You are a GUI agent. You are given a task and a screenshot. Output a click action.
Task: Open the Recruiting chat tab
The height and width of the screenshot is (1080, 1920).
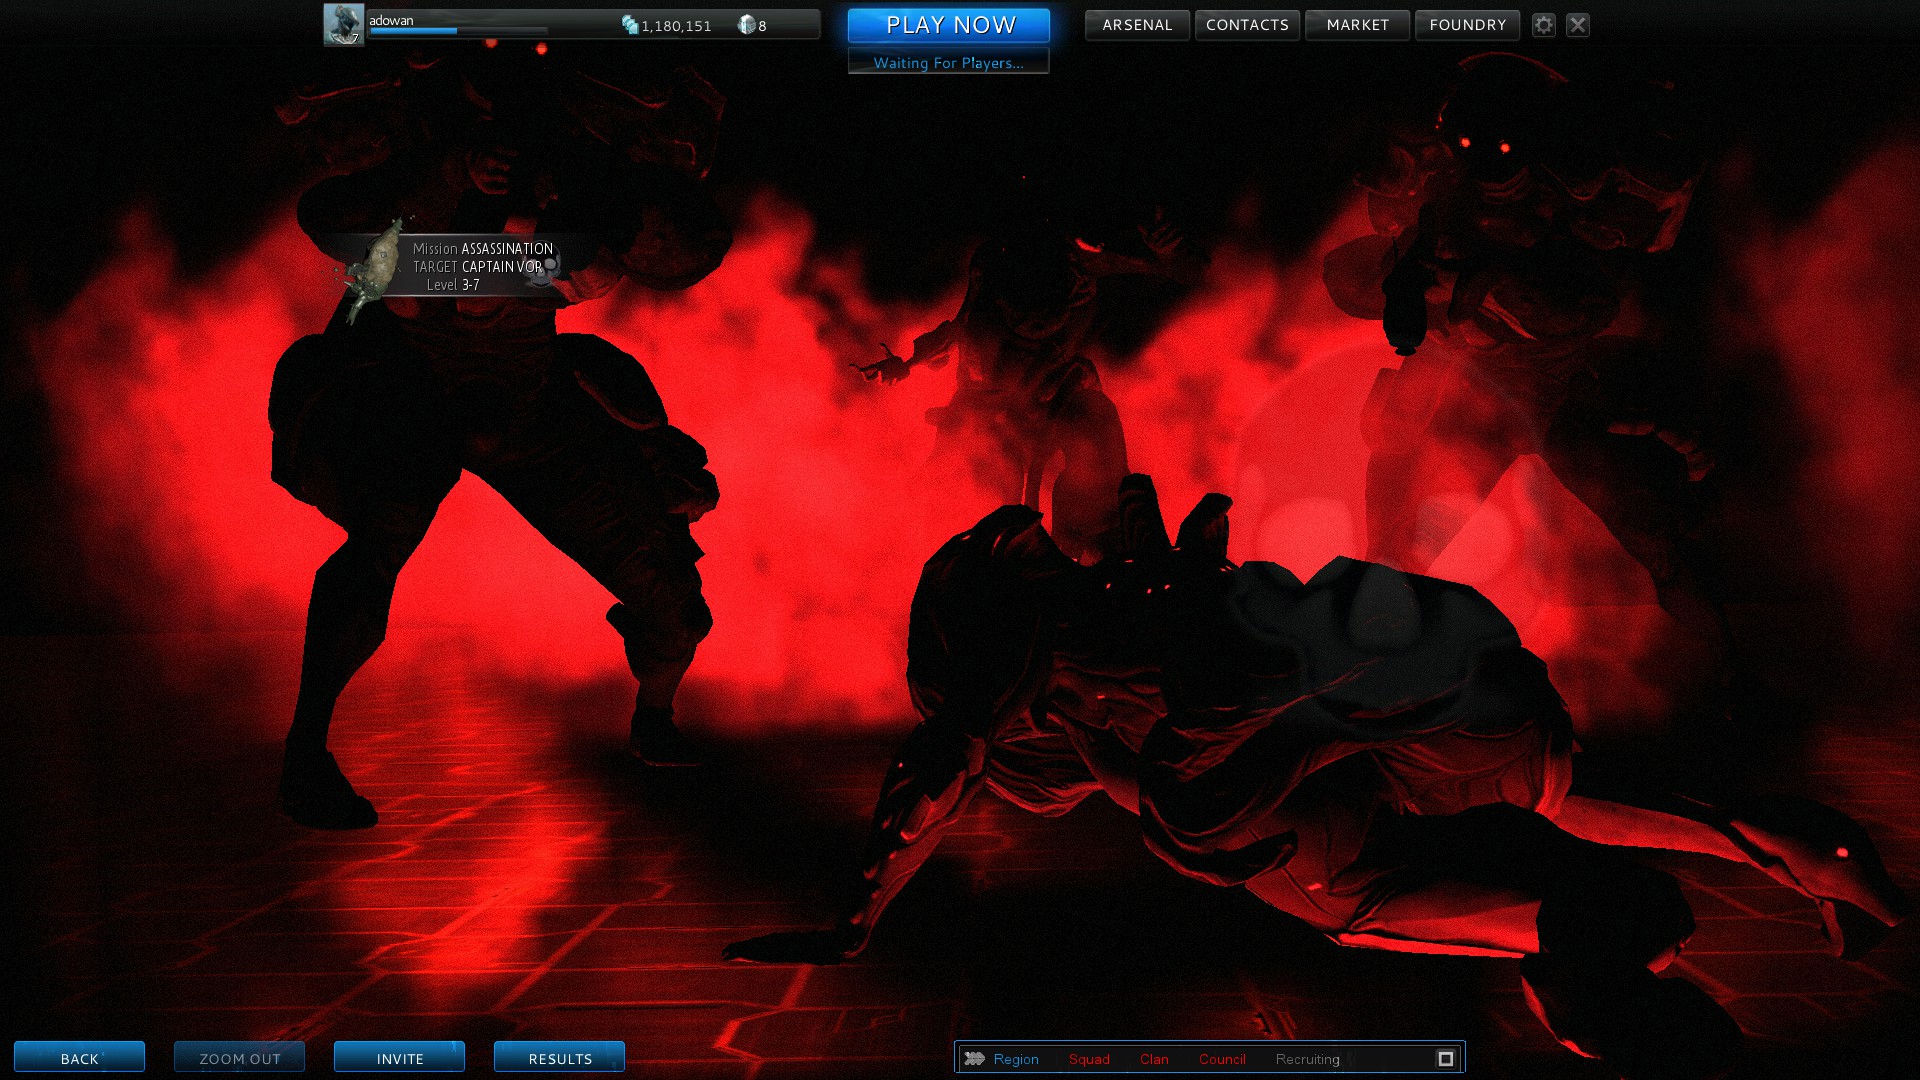coord(1306,1059)
